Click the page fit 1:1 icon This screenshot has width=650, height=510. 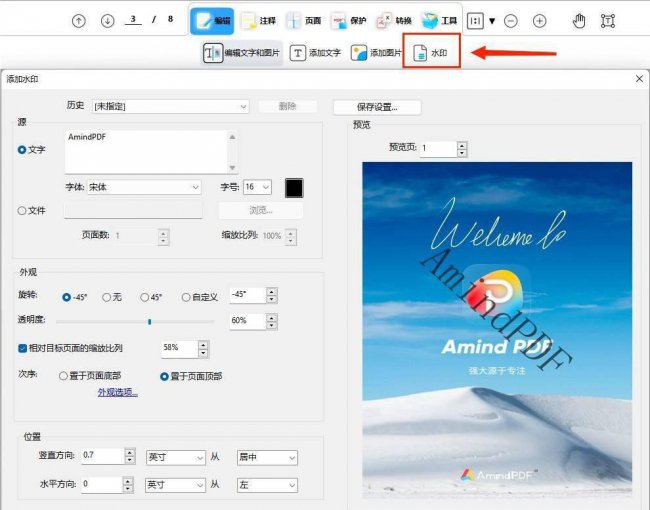(x=475, y=21)
